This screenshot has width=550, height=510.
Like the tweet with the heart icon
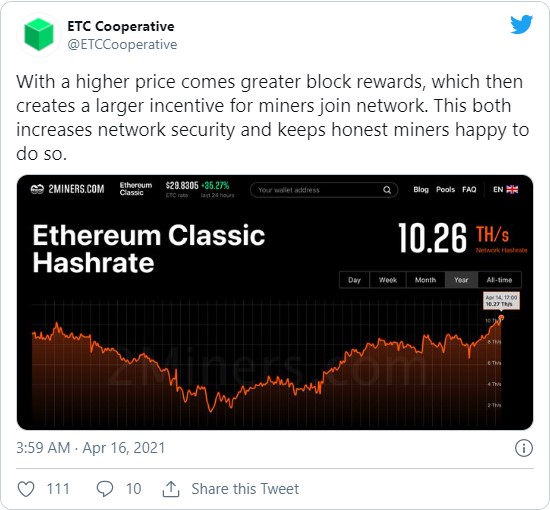[26, 489]
